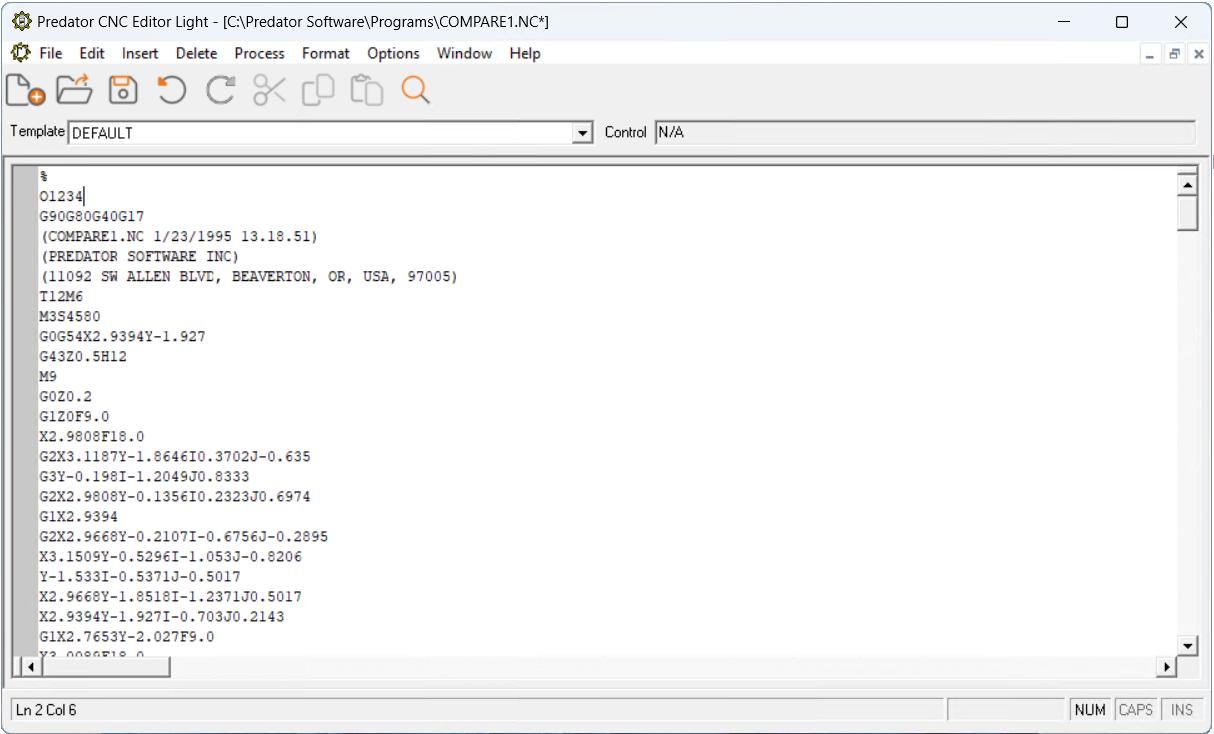Image resolution: width=1214 pixels, height=734 pixels.
Task: Toggle INS overwrite mode
Action: click(x=1181, y=709)
